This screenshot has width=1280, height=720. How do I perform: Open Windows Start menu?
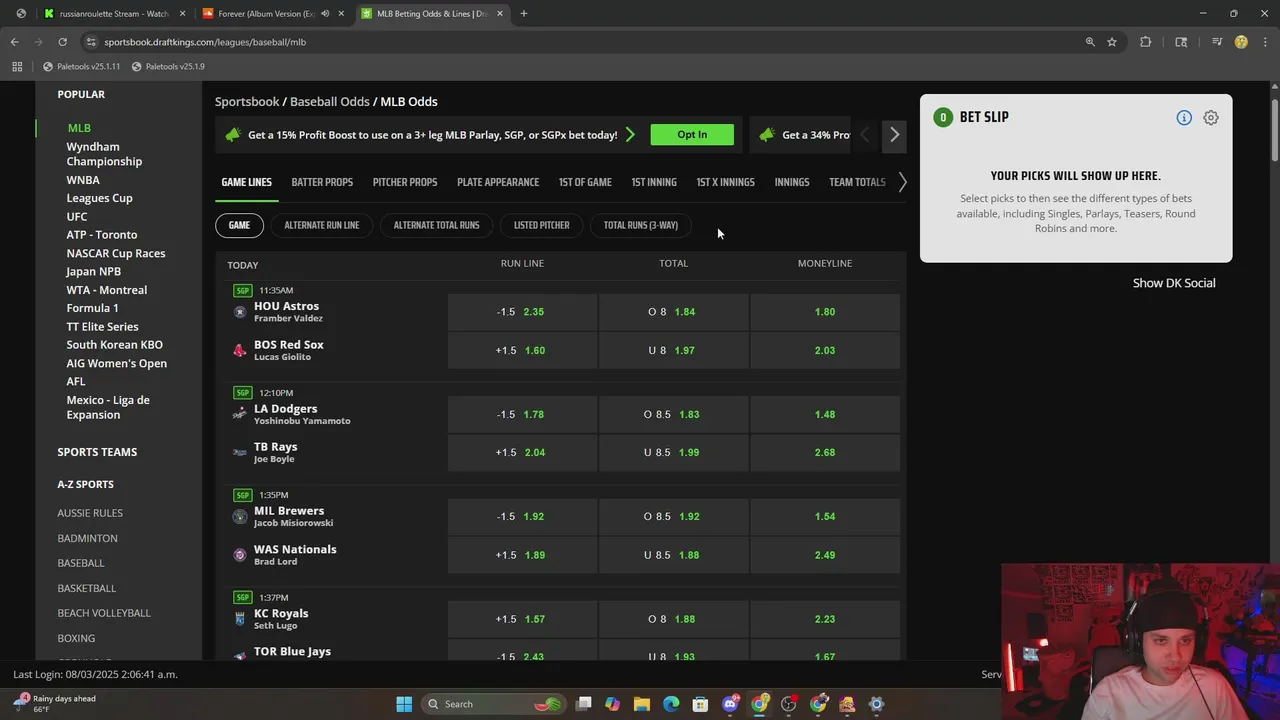point(404,704)
